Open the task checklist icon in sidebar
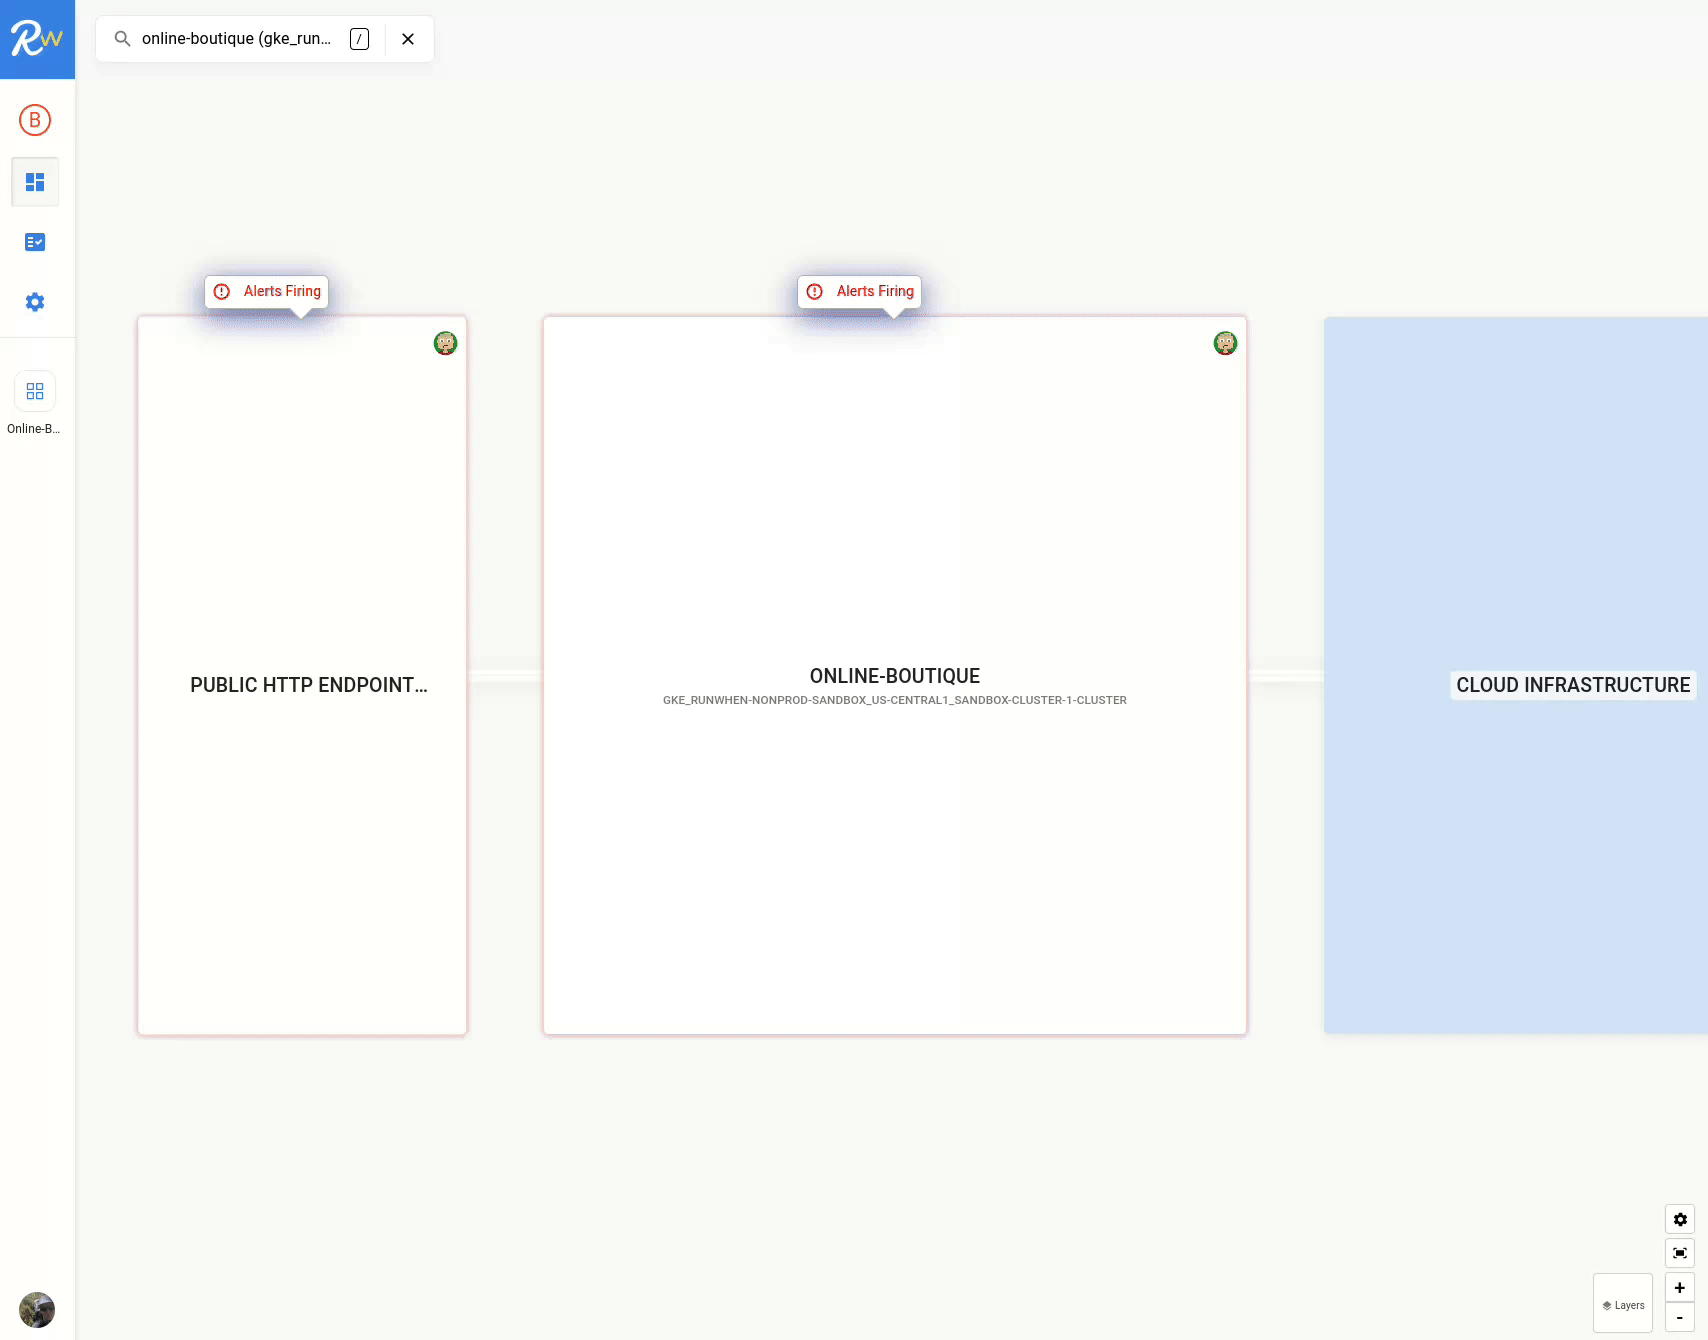The height and width of the screenshot is (1340, 1708). point(35,242)
